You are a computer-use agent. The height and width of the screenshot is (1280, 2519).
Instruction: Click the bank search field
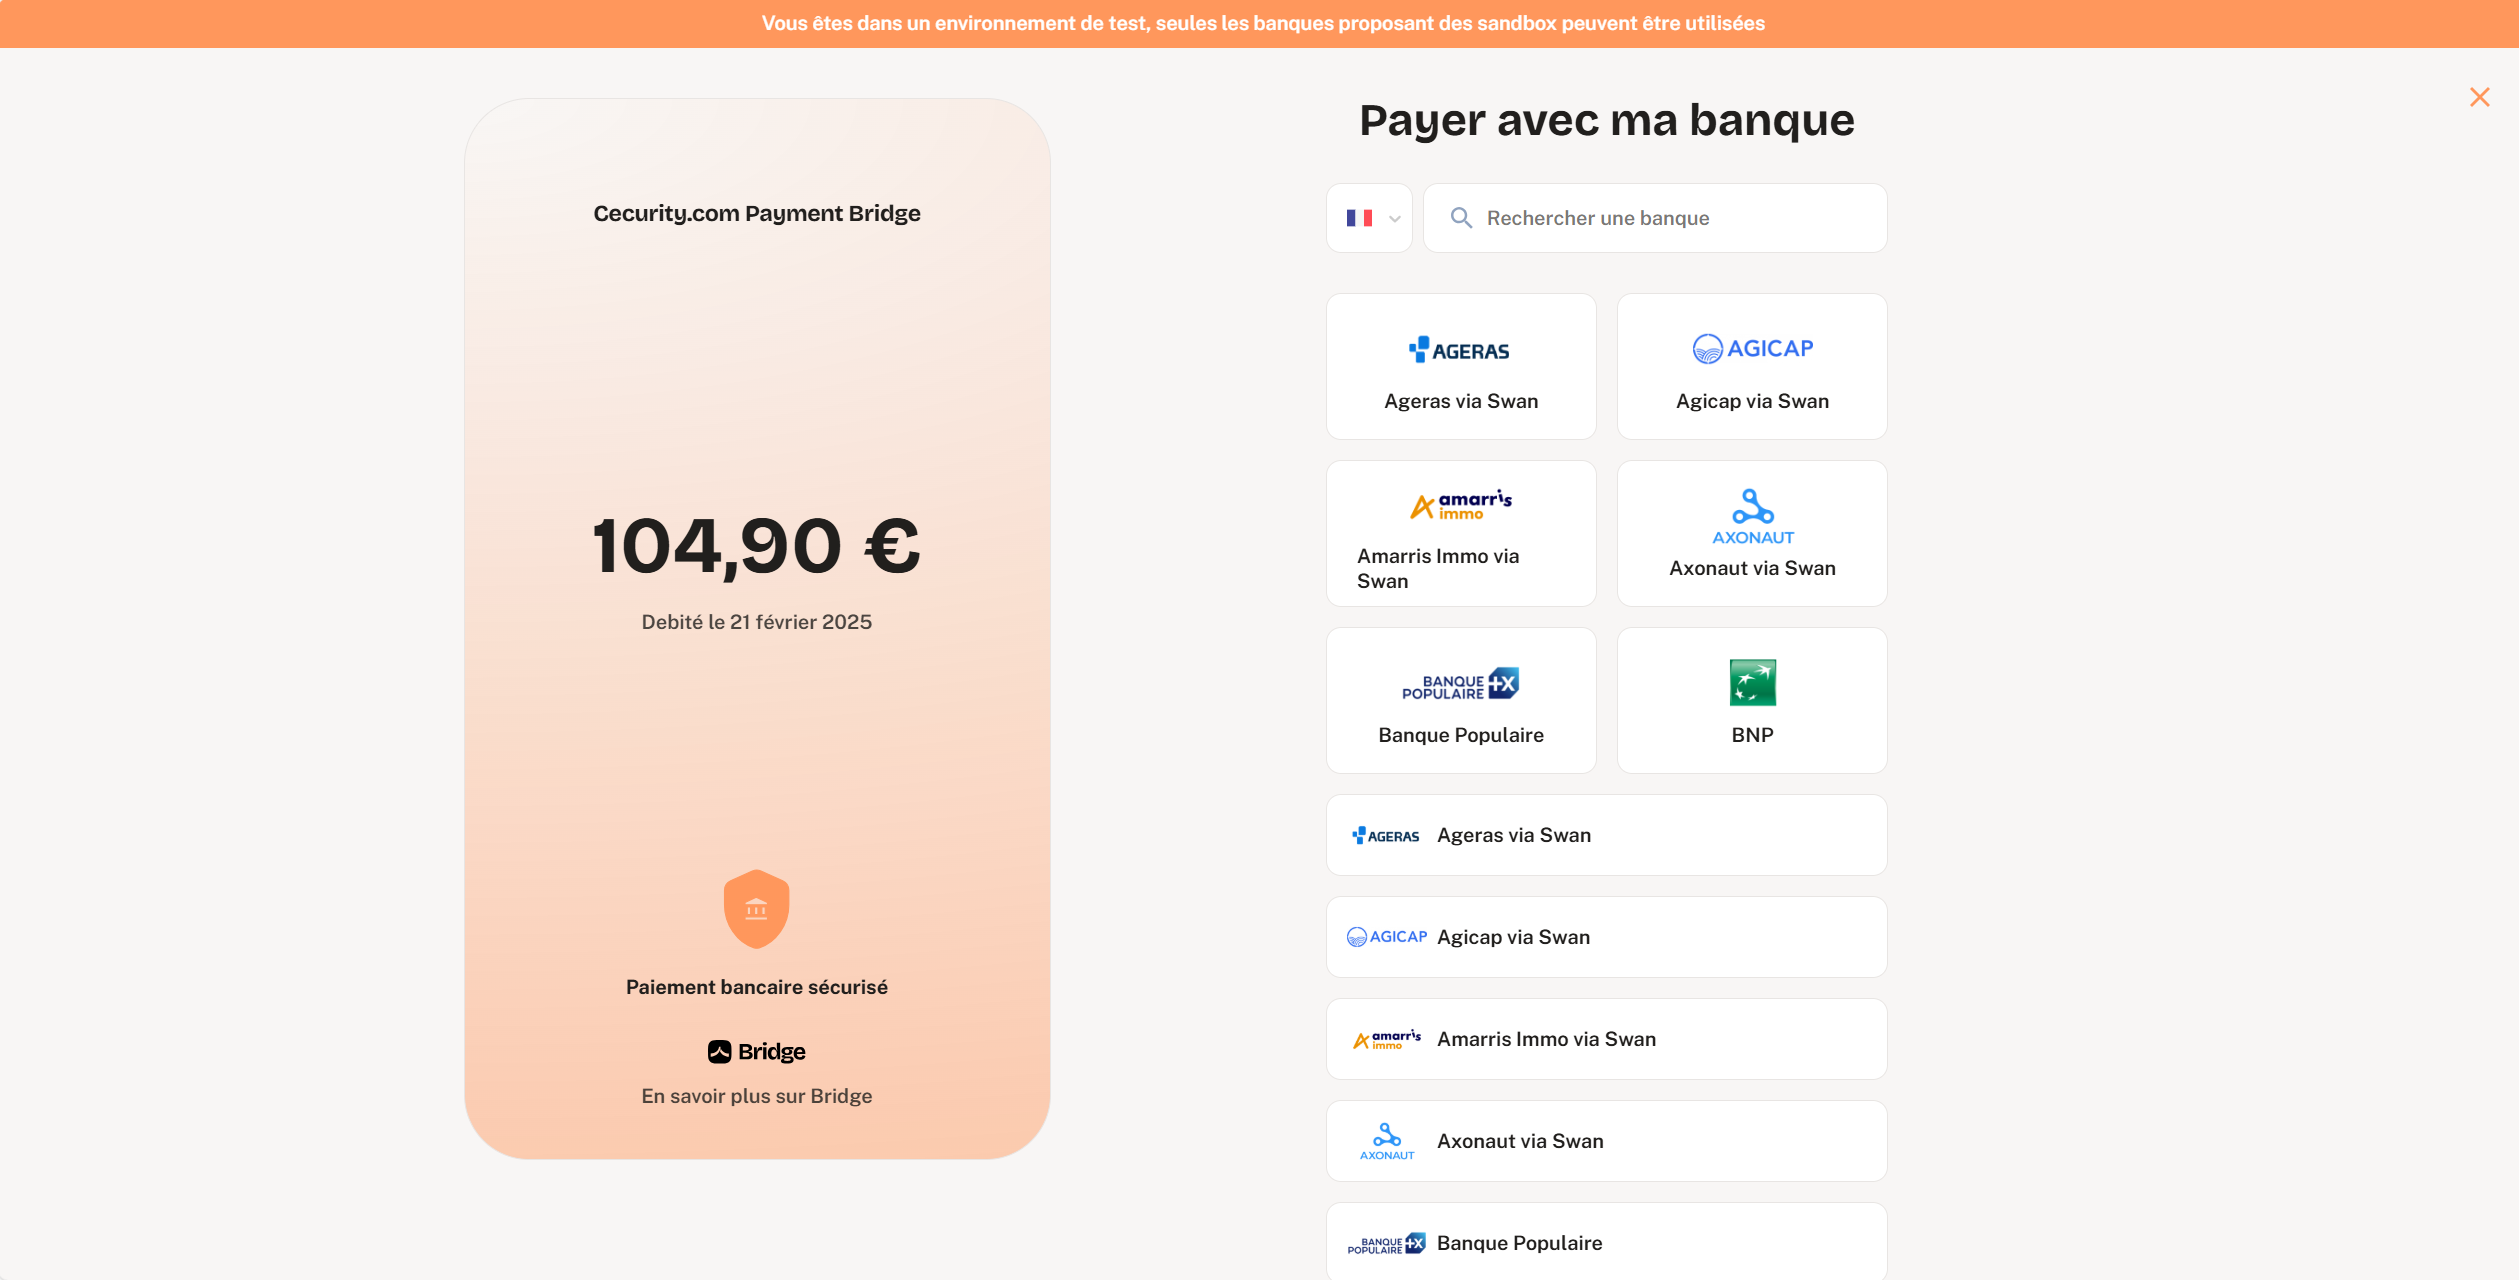(1655, 218)
